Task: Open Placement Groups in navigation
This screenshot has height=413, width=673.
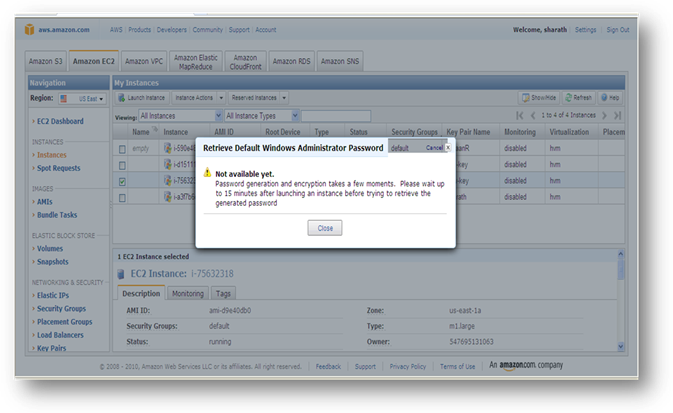Action: pyautogui.click(x=64, y=322)
